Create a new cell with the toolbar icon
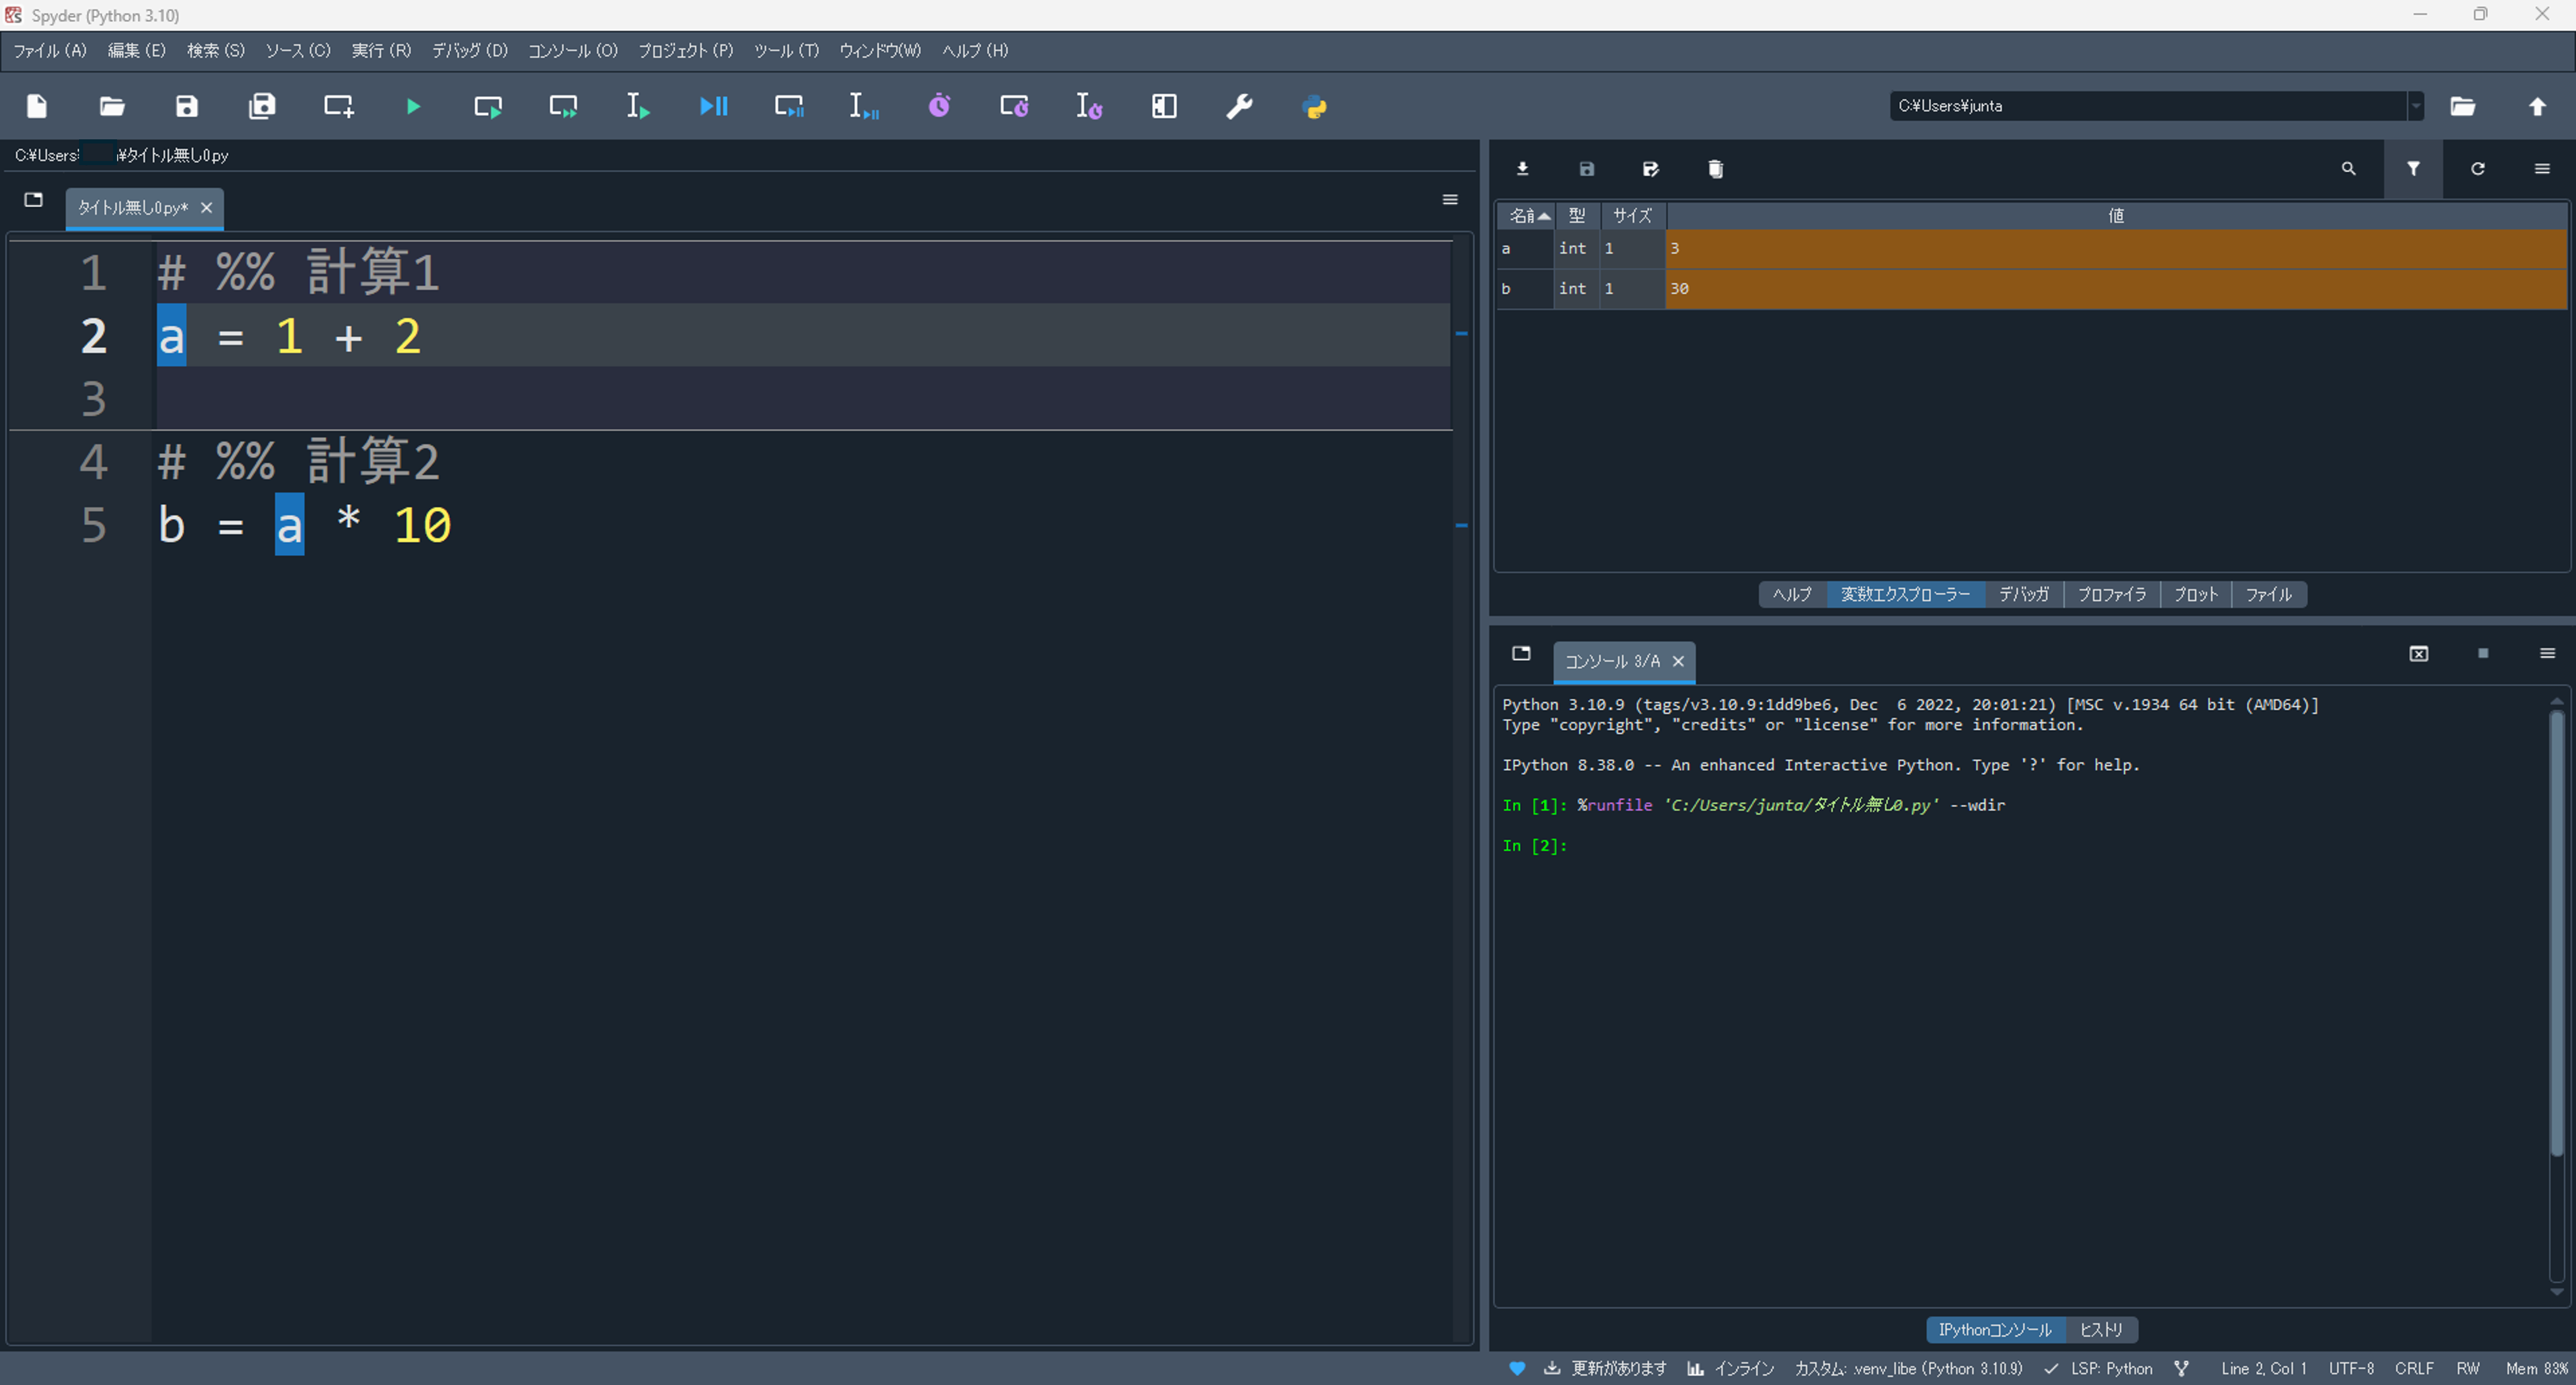This screenshot has width=2576, height=1385. pos(338,106)
